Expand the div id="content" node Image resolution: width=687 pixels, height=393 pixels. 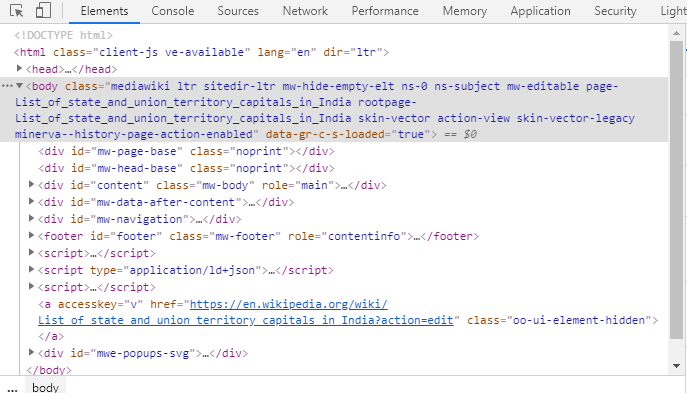click(x=31, y=184)
